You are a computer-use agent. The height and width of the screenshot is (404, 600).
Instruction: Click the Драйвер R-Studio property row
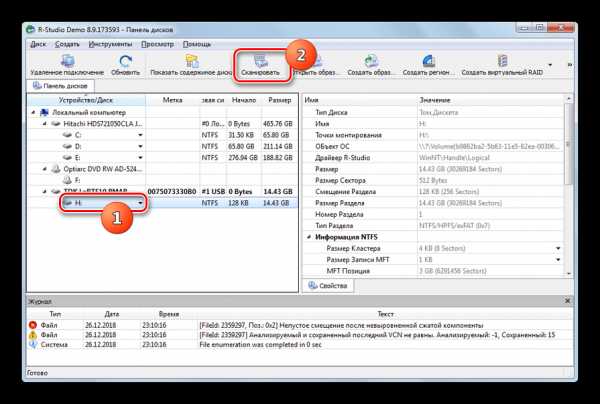[434, 158]
